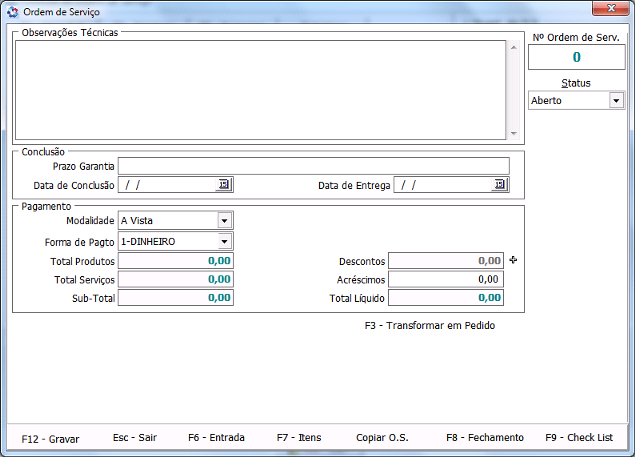Click the Sub-Total value field

[x=176, y=298]
